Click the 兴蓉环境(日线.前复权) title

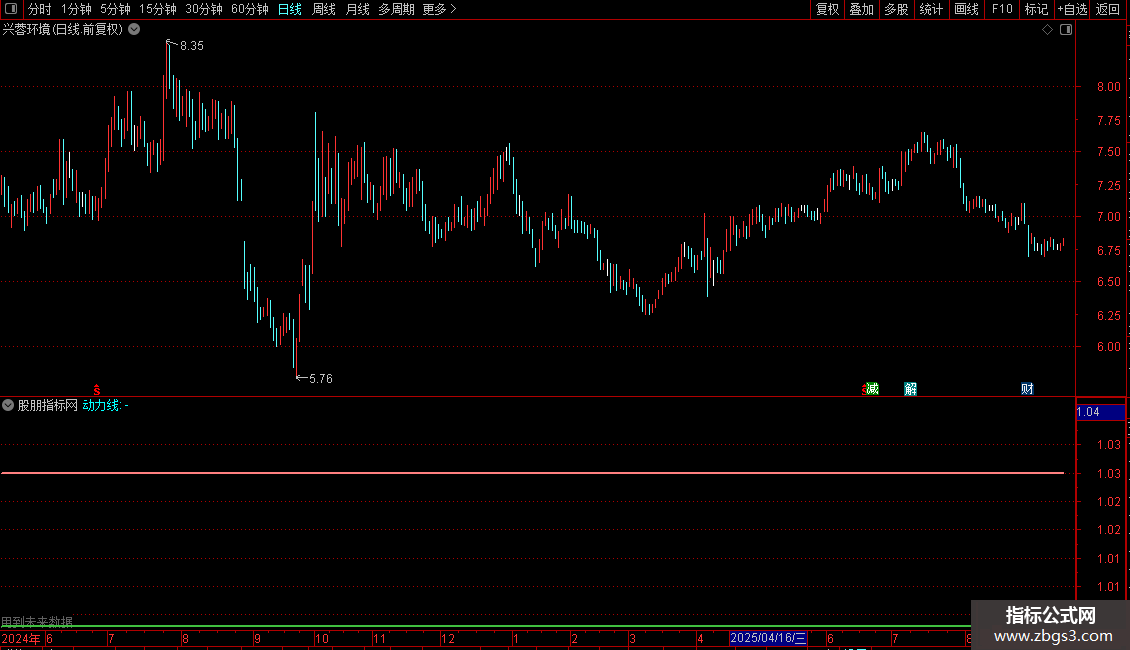[x=63, y=30]
